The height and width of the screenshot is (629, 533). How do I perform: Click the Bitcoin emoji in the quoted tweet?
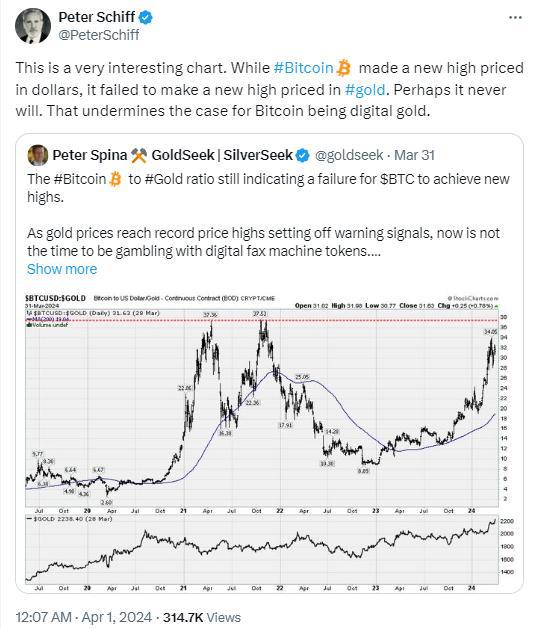(115, 179)
